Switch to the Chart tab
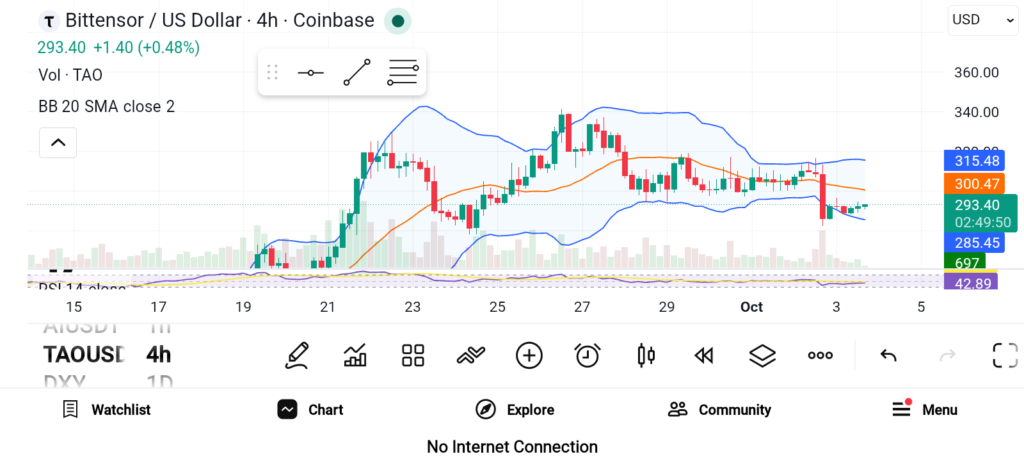This screenshot has width=1024, height=461. tap(310, 409)
